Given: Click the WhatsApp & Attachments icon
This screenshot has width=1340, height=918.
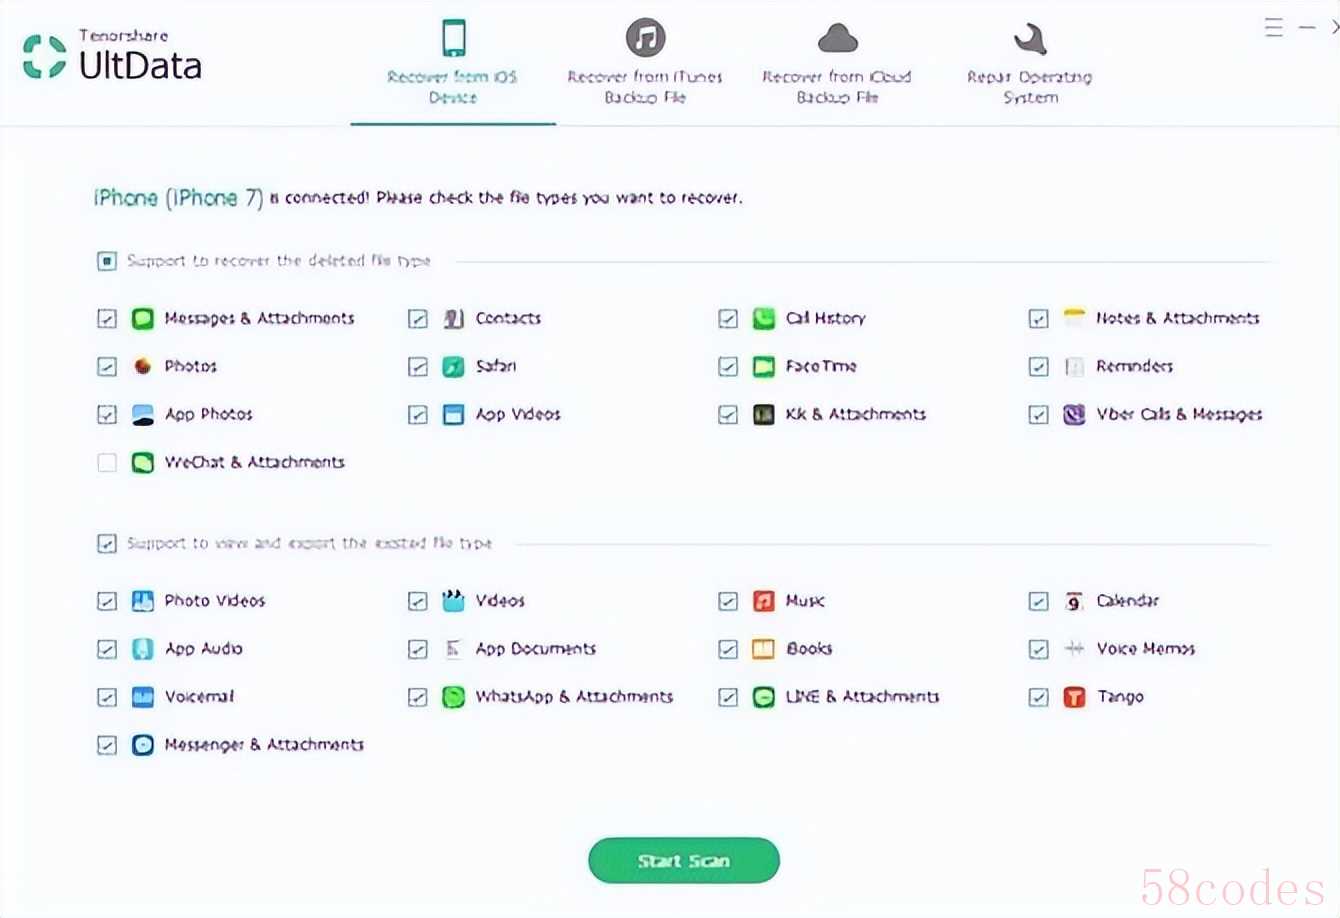Looking at the screenshot, I should (x=454, y=697).
